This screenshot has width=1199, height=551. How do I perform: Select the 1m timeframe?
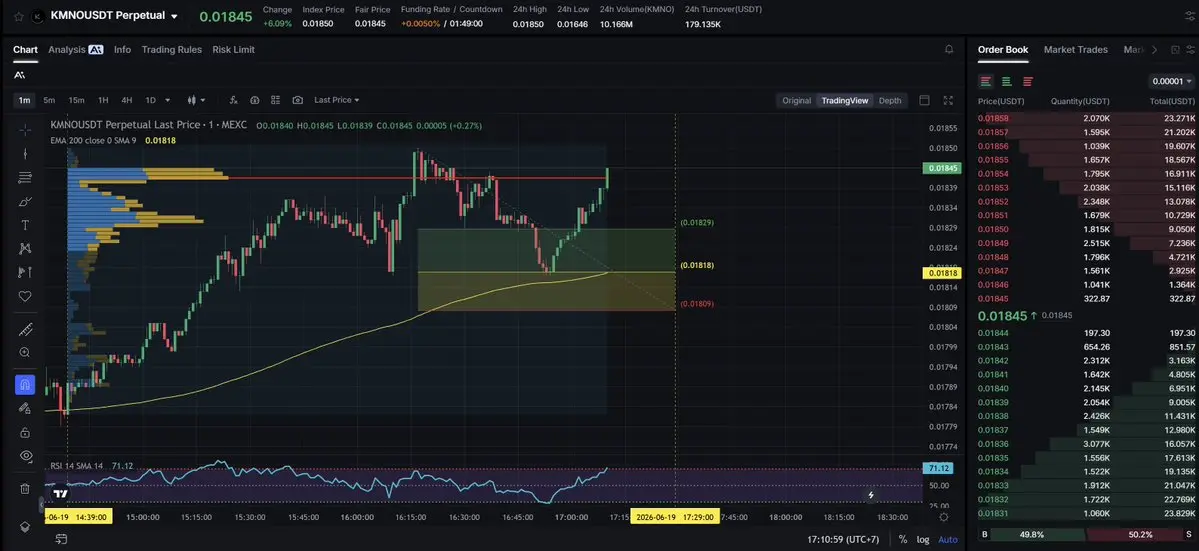pos(24,100)
